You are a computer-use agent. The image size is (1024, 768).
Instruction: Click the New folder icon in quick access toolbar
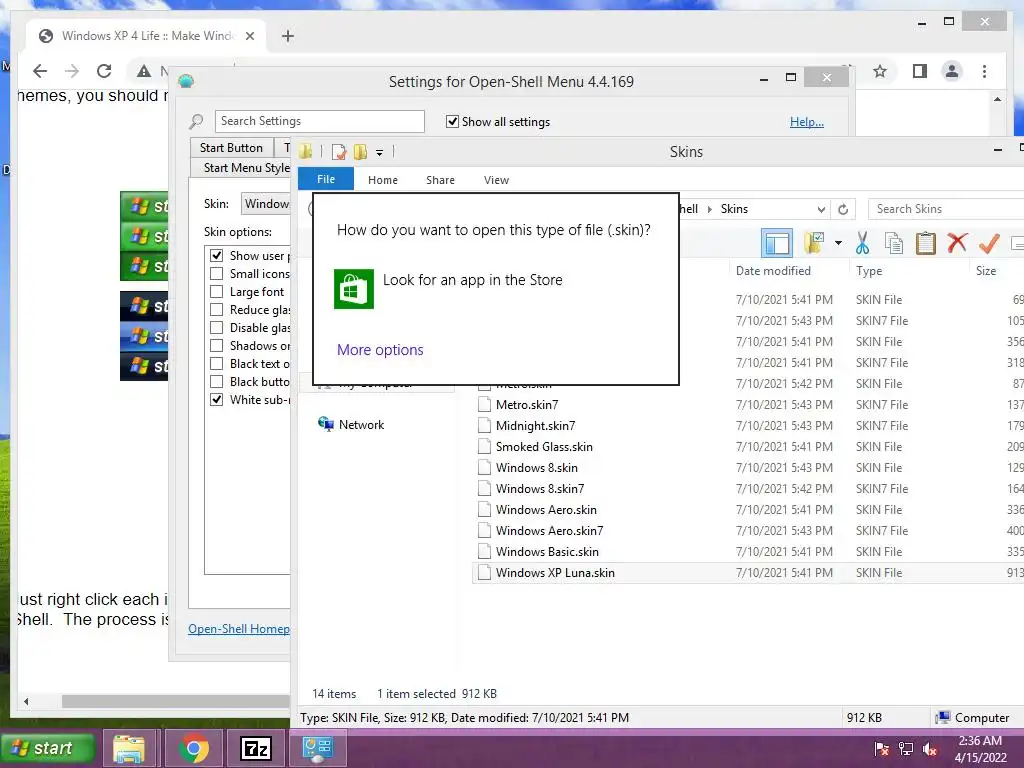point(360,152)
